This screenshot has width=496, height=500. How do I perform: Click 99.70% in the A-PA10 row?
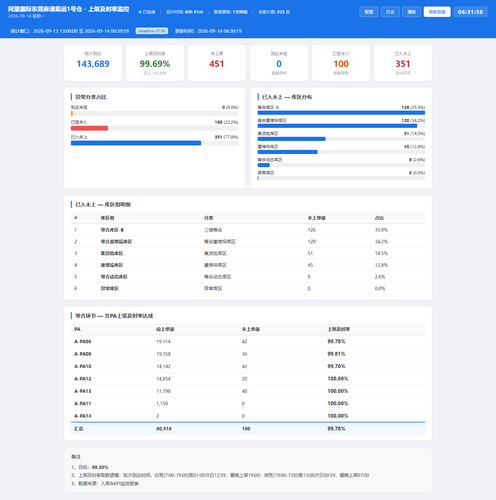click(x=336, y=366)
